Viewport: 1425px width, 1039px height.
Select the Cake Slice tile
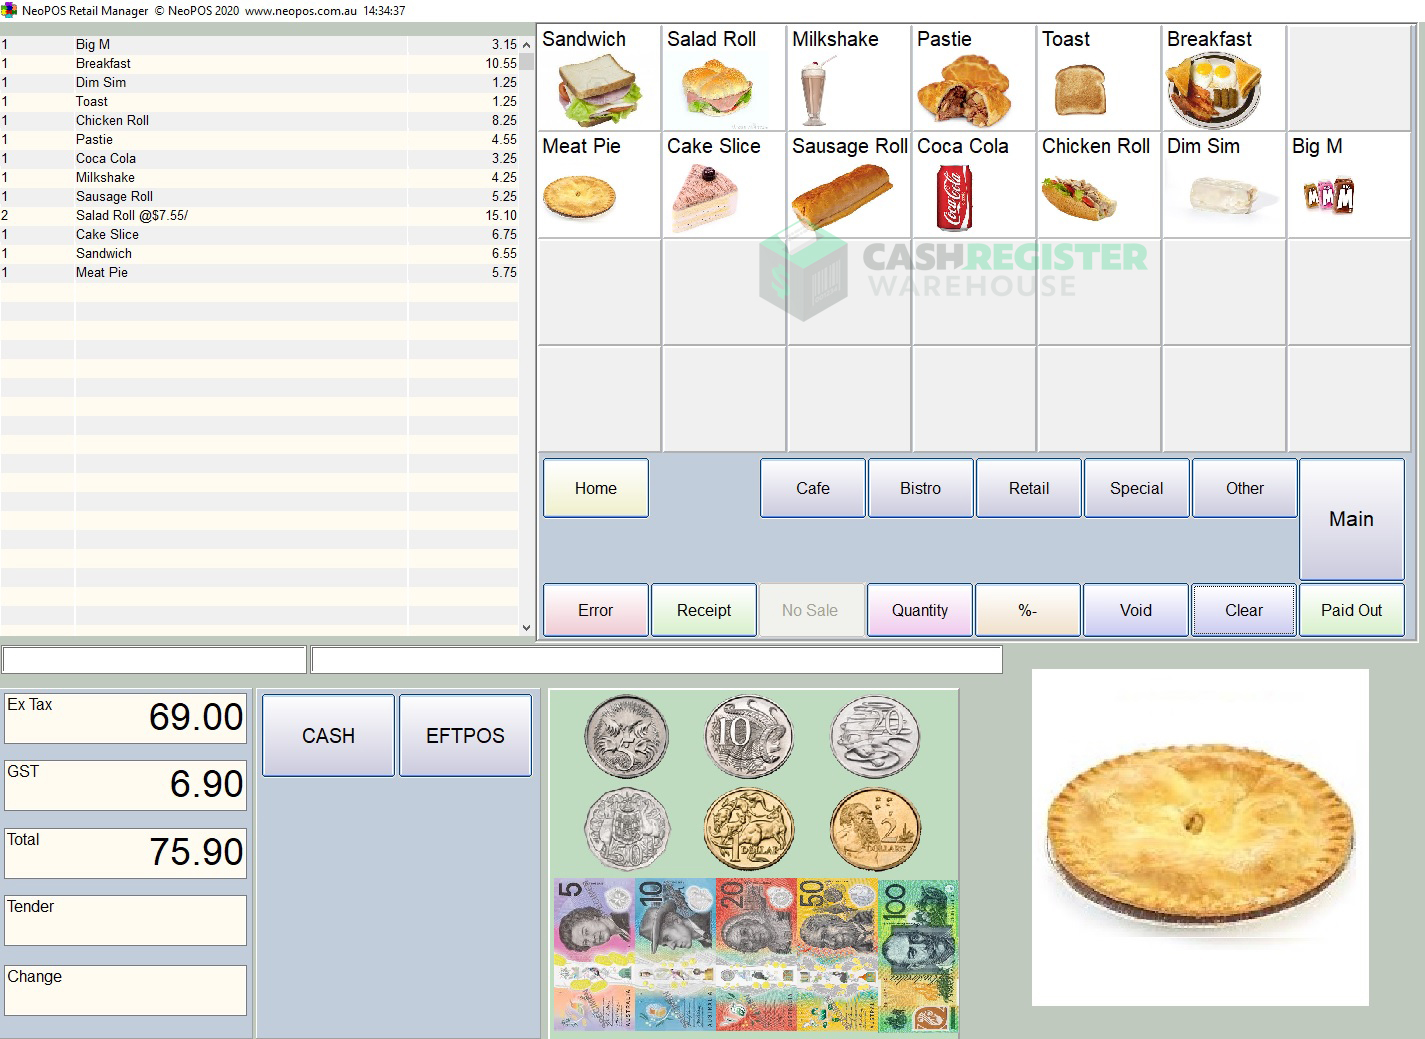pyautogui.click(x=722, y=185)
